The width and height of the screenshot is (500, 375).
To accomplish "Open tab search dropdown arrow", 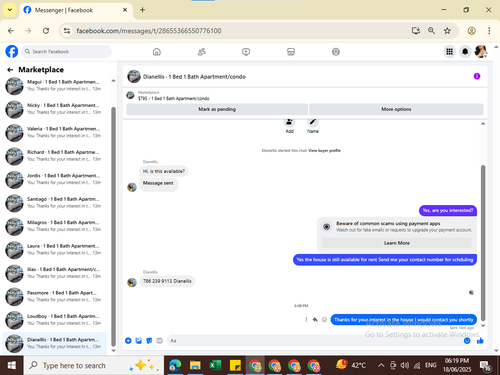I will (x=10, y=10).
